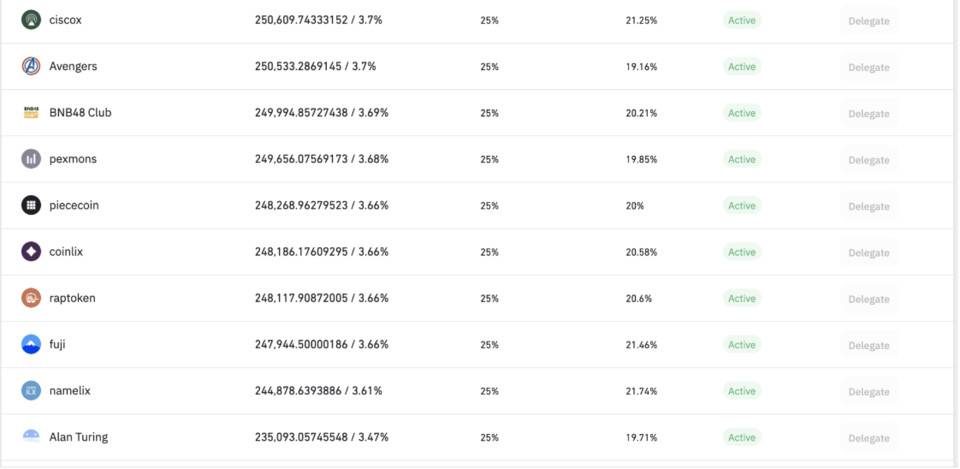This screenshot has height=469, width=960.
Task: Open the Avengers validator name link
Action: point(73,66)
